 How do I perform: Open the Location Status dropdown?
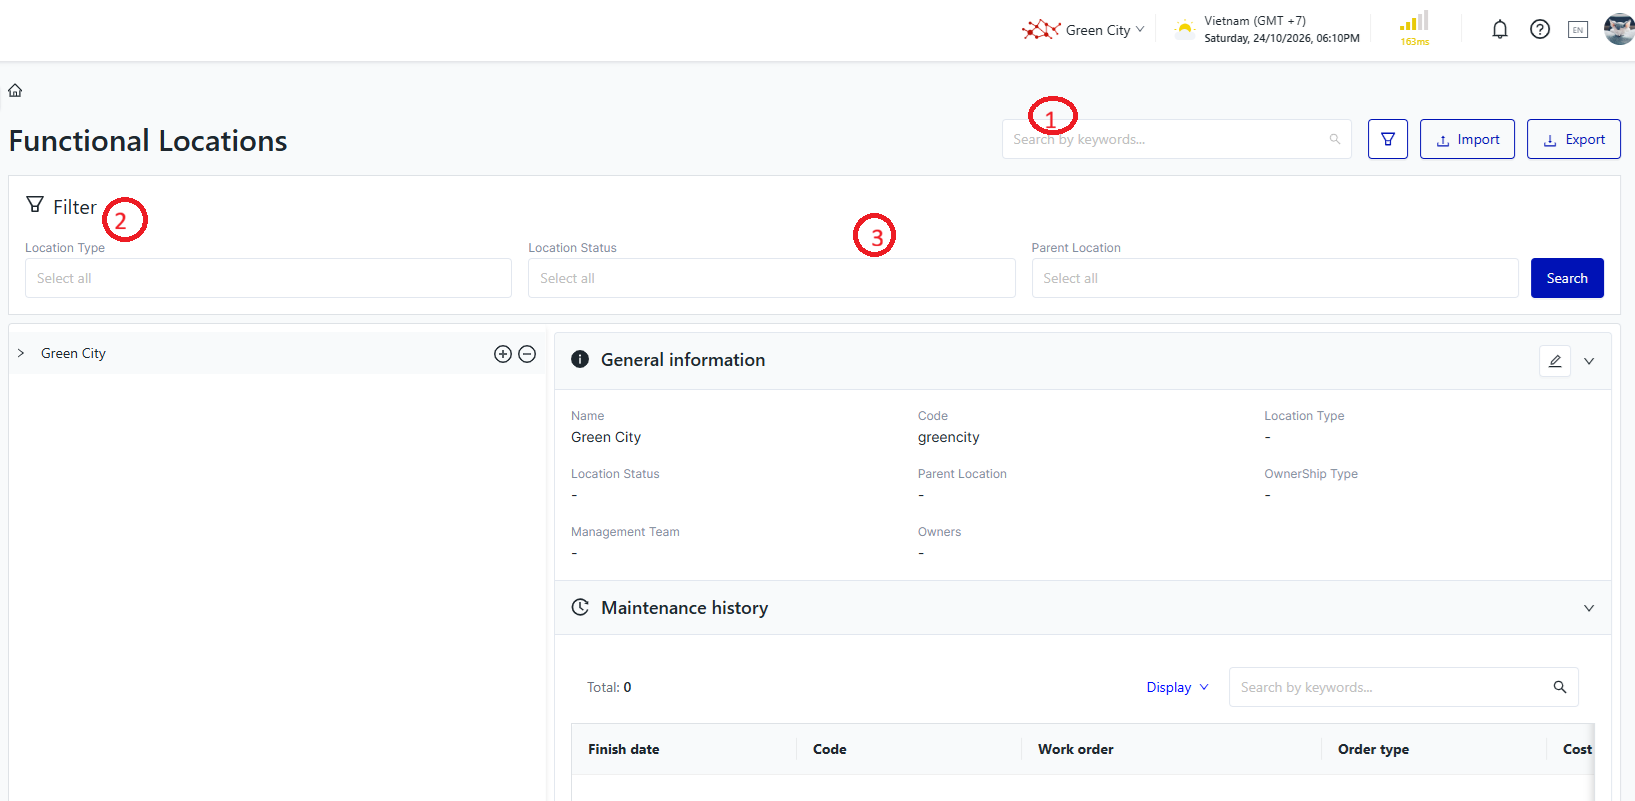click(x=771, y=278)
